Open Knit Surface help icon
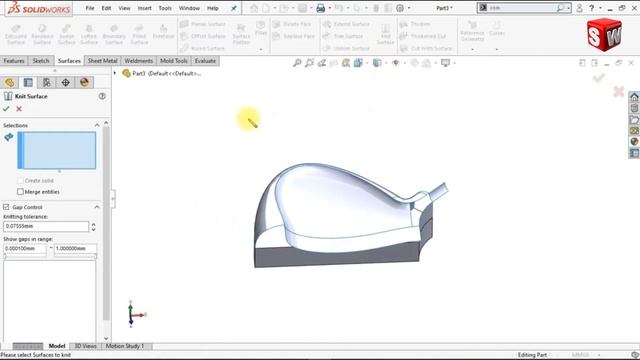Image resolution: width=640 pixels, height=360 pixels. click(x=102, y=96)
